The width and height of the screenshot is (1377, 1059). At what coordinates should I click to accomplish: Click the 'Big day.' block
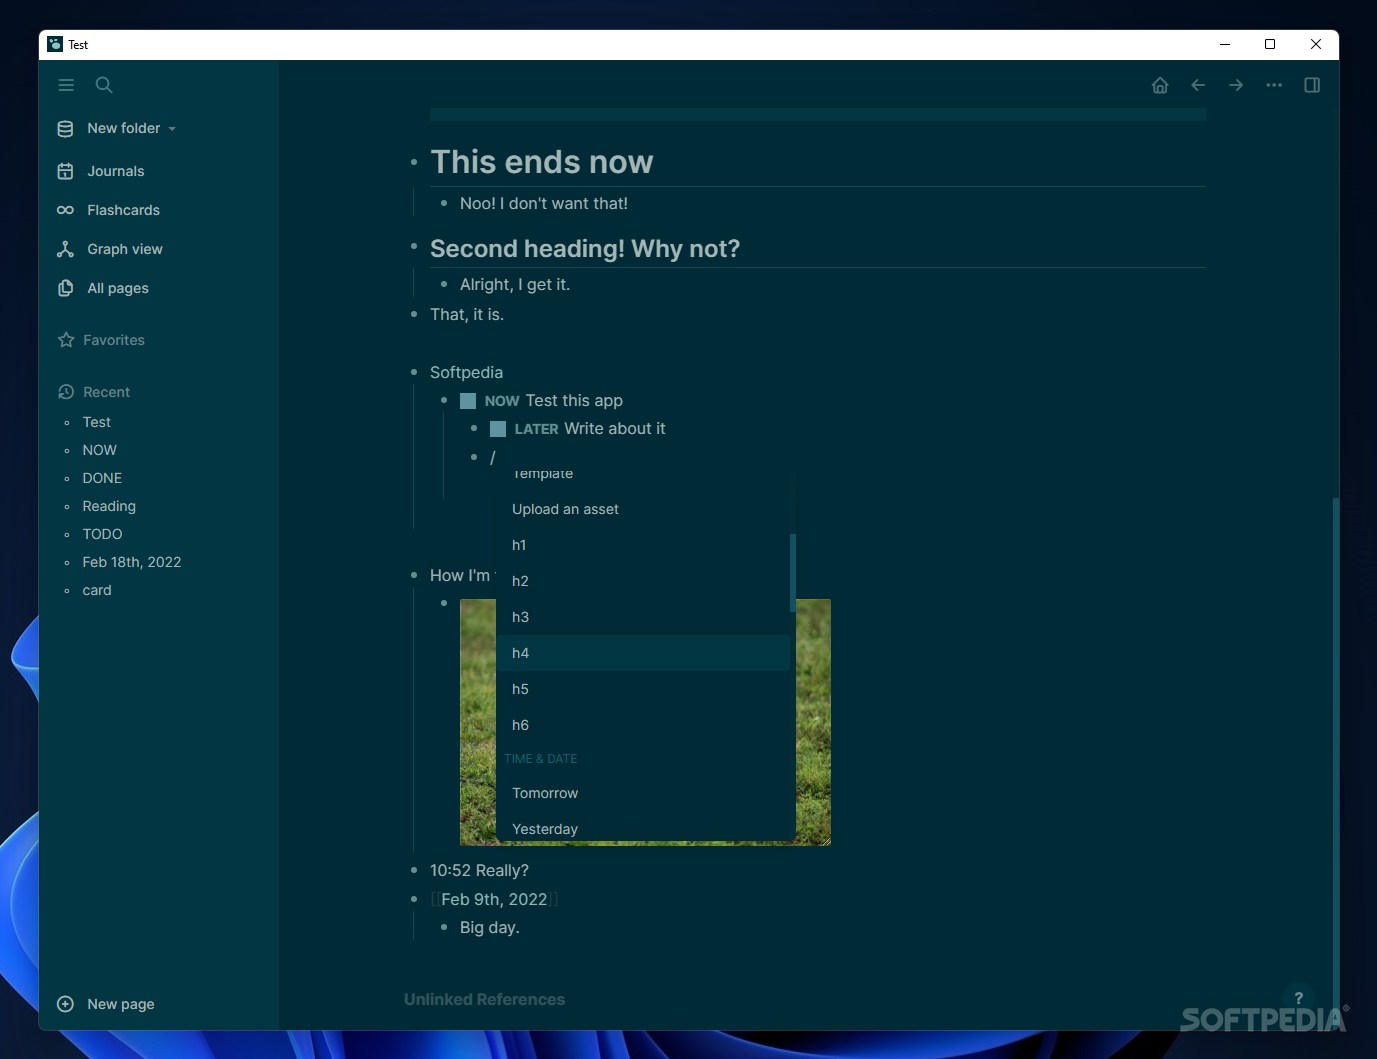[x=490, y=927]
